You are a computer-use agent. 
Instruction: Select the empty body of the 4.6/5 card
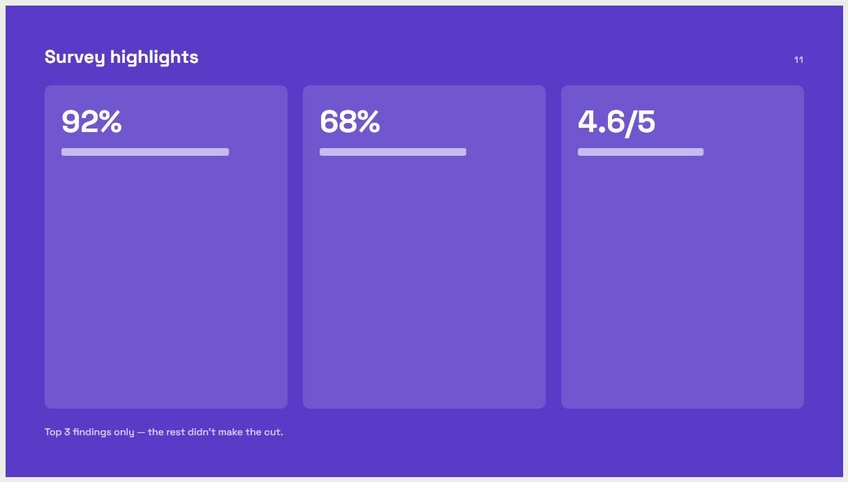click(683, 281)
